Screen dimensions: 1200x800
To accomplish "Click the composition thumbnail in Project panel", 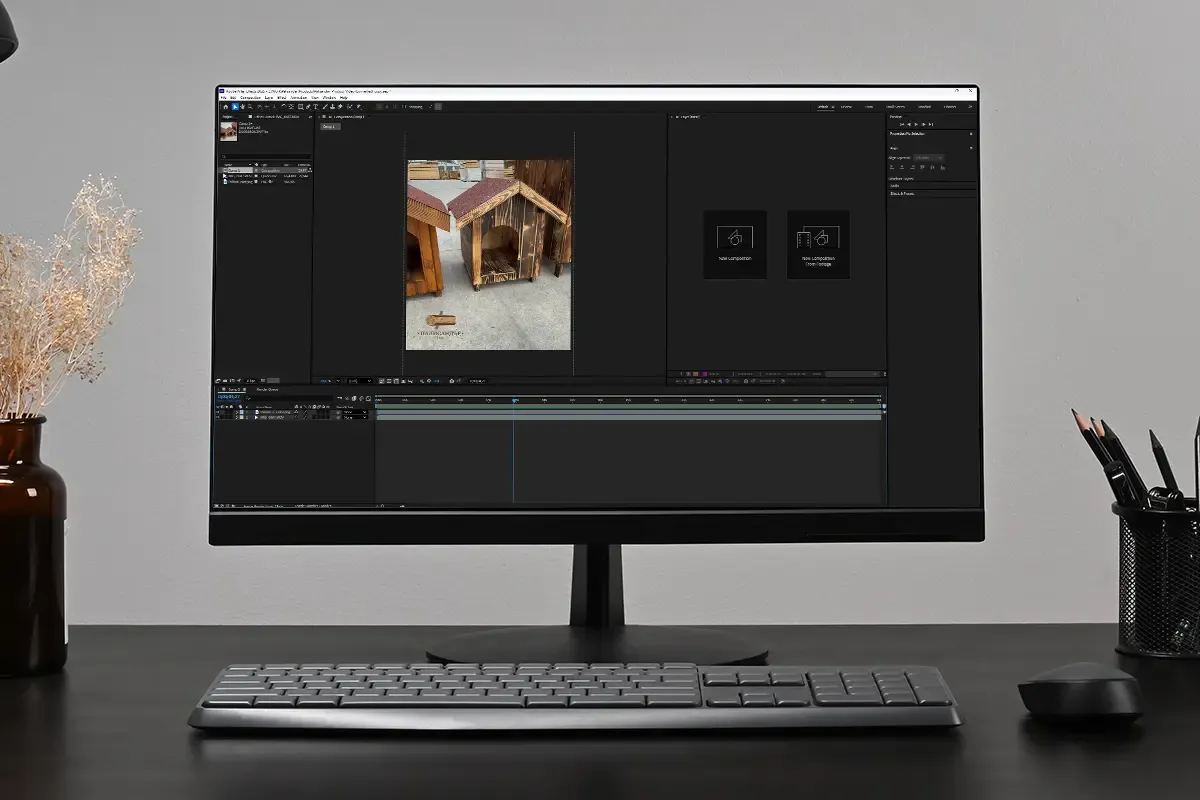I will (228, 131).
